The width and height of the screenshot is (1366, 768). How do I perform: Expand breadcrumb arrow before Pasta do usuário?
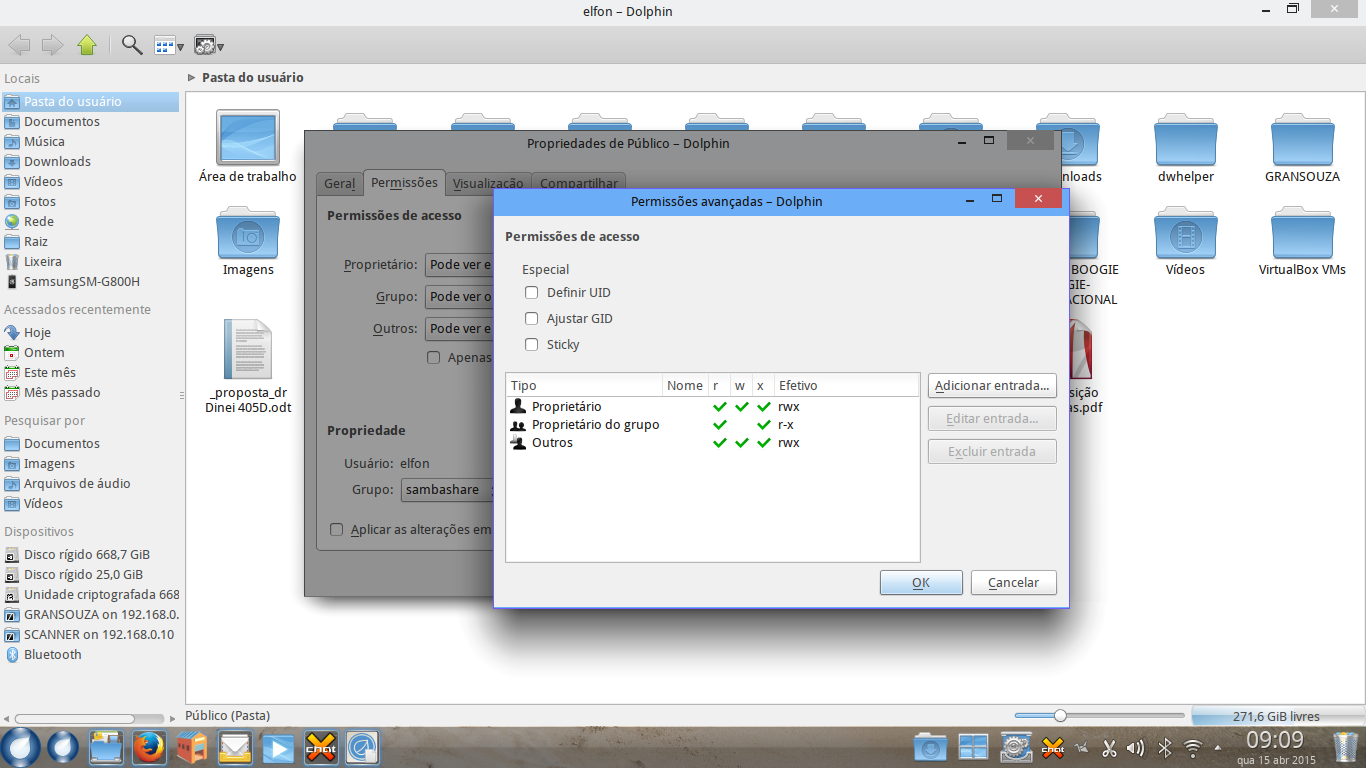pyautogui.click(x=191, y=77)
